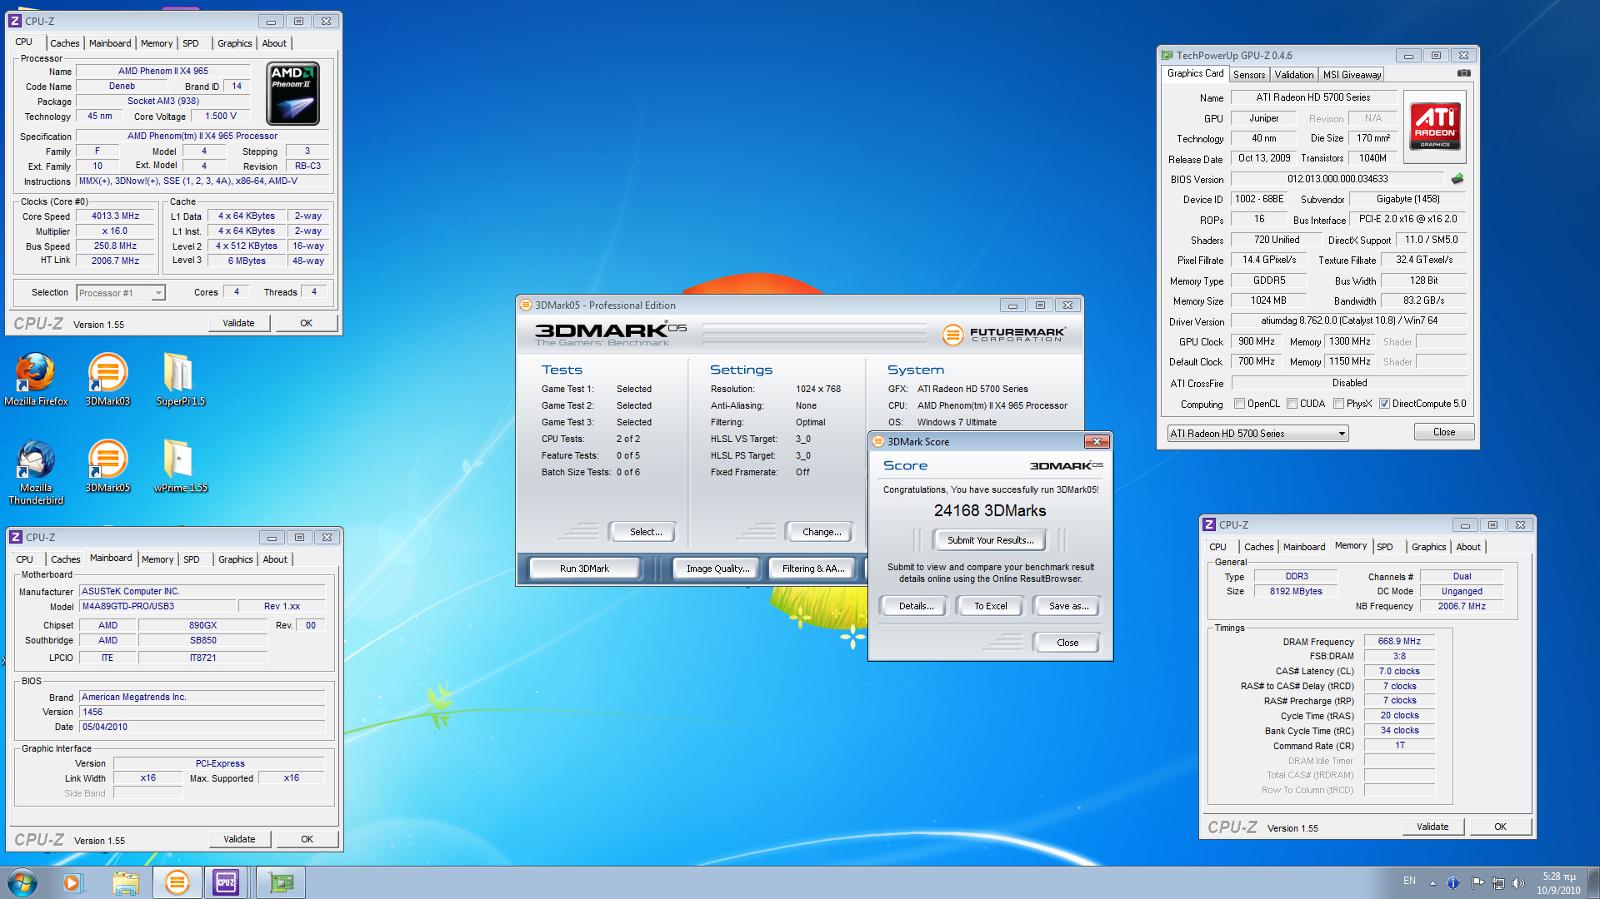Open Windows Explorer taskbar icon
1600x899 pixels.
pos(125,883)
